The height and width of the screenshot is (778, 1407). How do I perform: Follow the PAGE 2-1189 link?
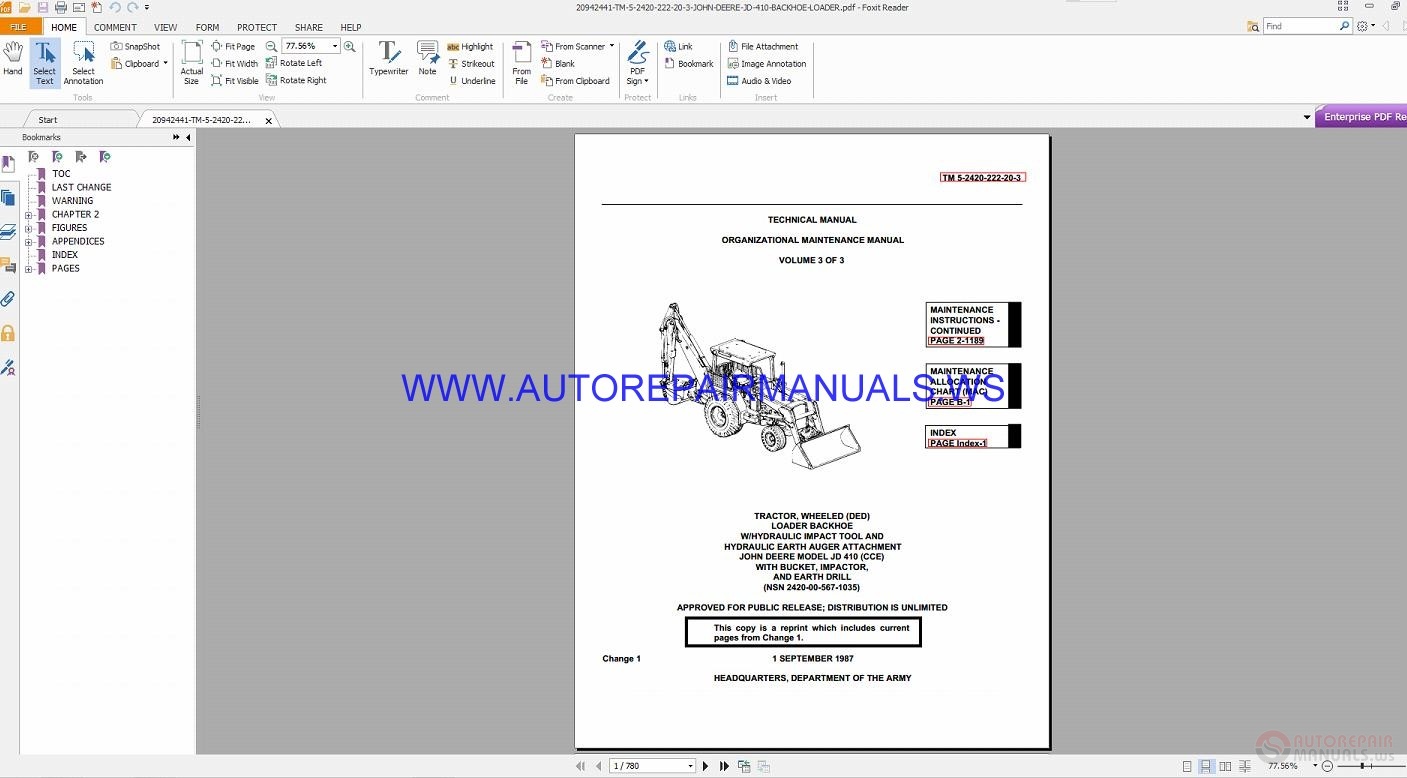pyautogui.click(x=956, y=341)
